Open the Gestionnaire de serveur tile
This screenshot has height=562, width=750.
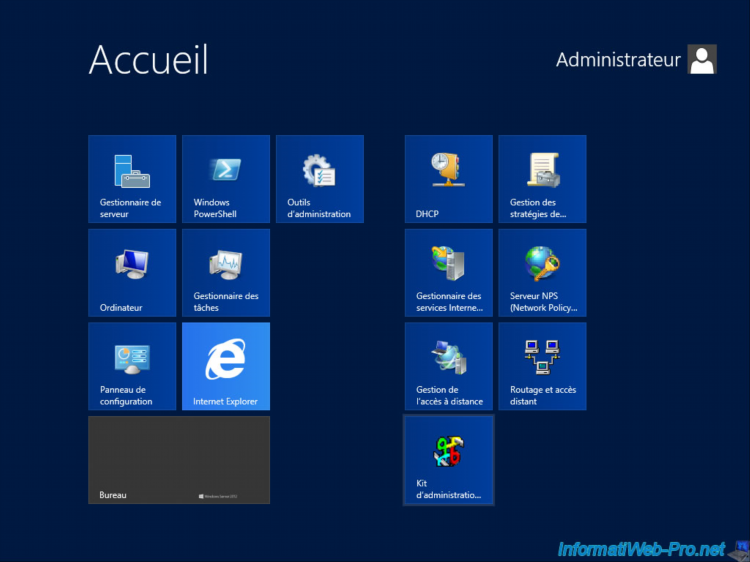(132, 179)
